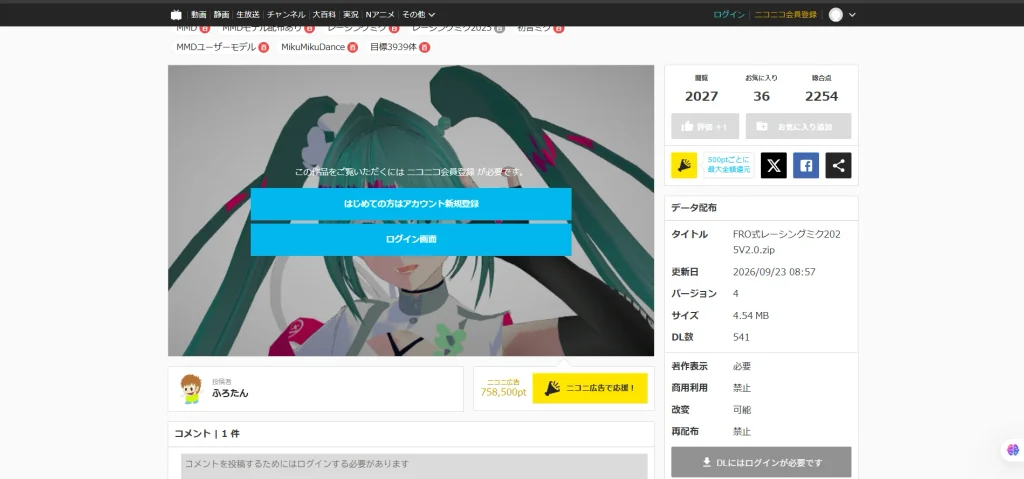The width and height of the screenshot is (1024, 479).
Task: Click file name FRO式レーシングミク2025V2.0.zip
Action: [x=787, y=242]
